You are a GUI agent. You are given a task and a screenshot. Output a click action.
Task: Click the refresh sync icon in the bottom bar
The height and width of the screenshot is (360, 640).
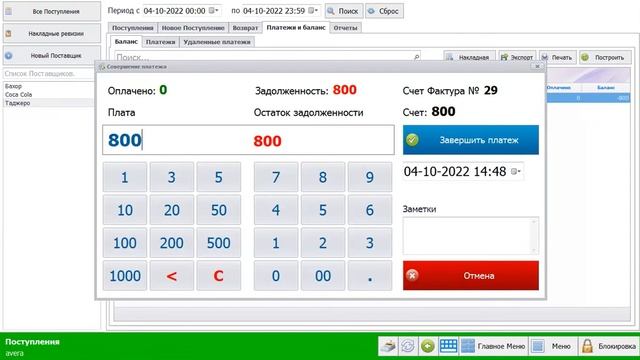pyautogui.click(x=408, y=347)
